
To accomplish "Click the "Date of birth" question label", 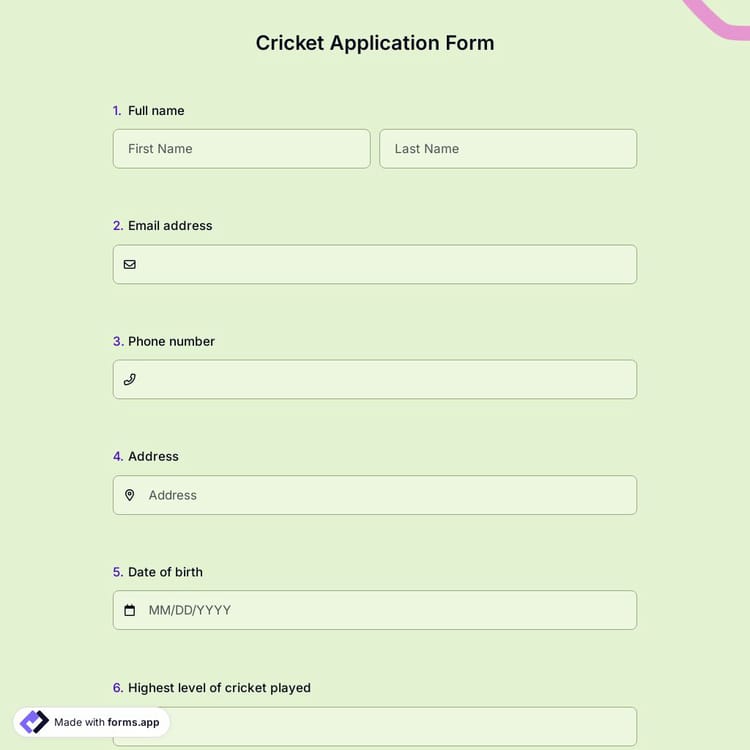I will coord(165,572).
